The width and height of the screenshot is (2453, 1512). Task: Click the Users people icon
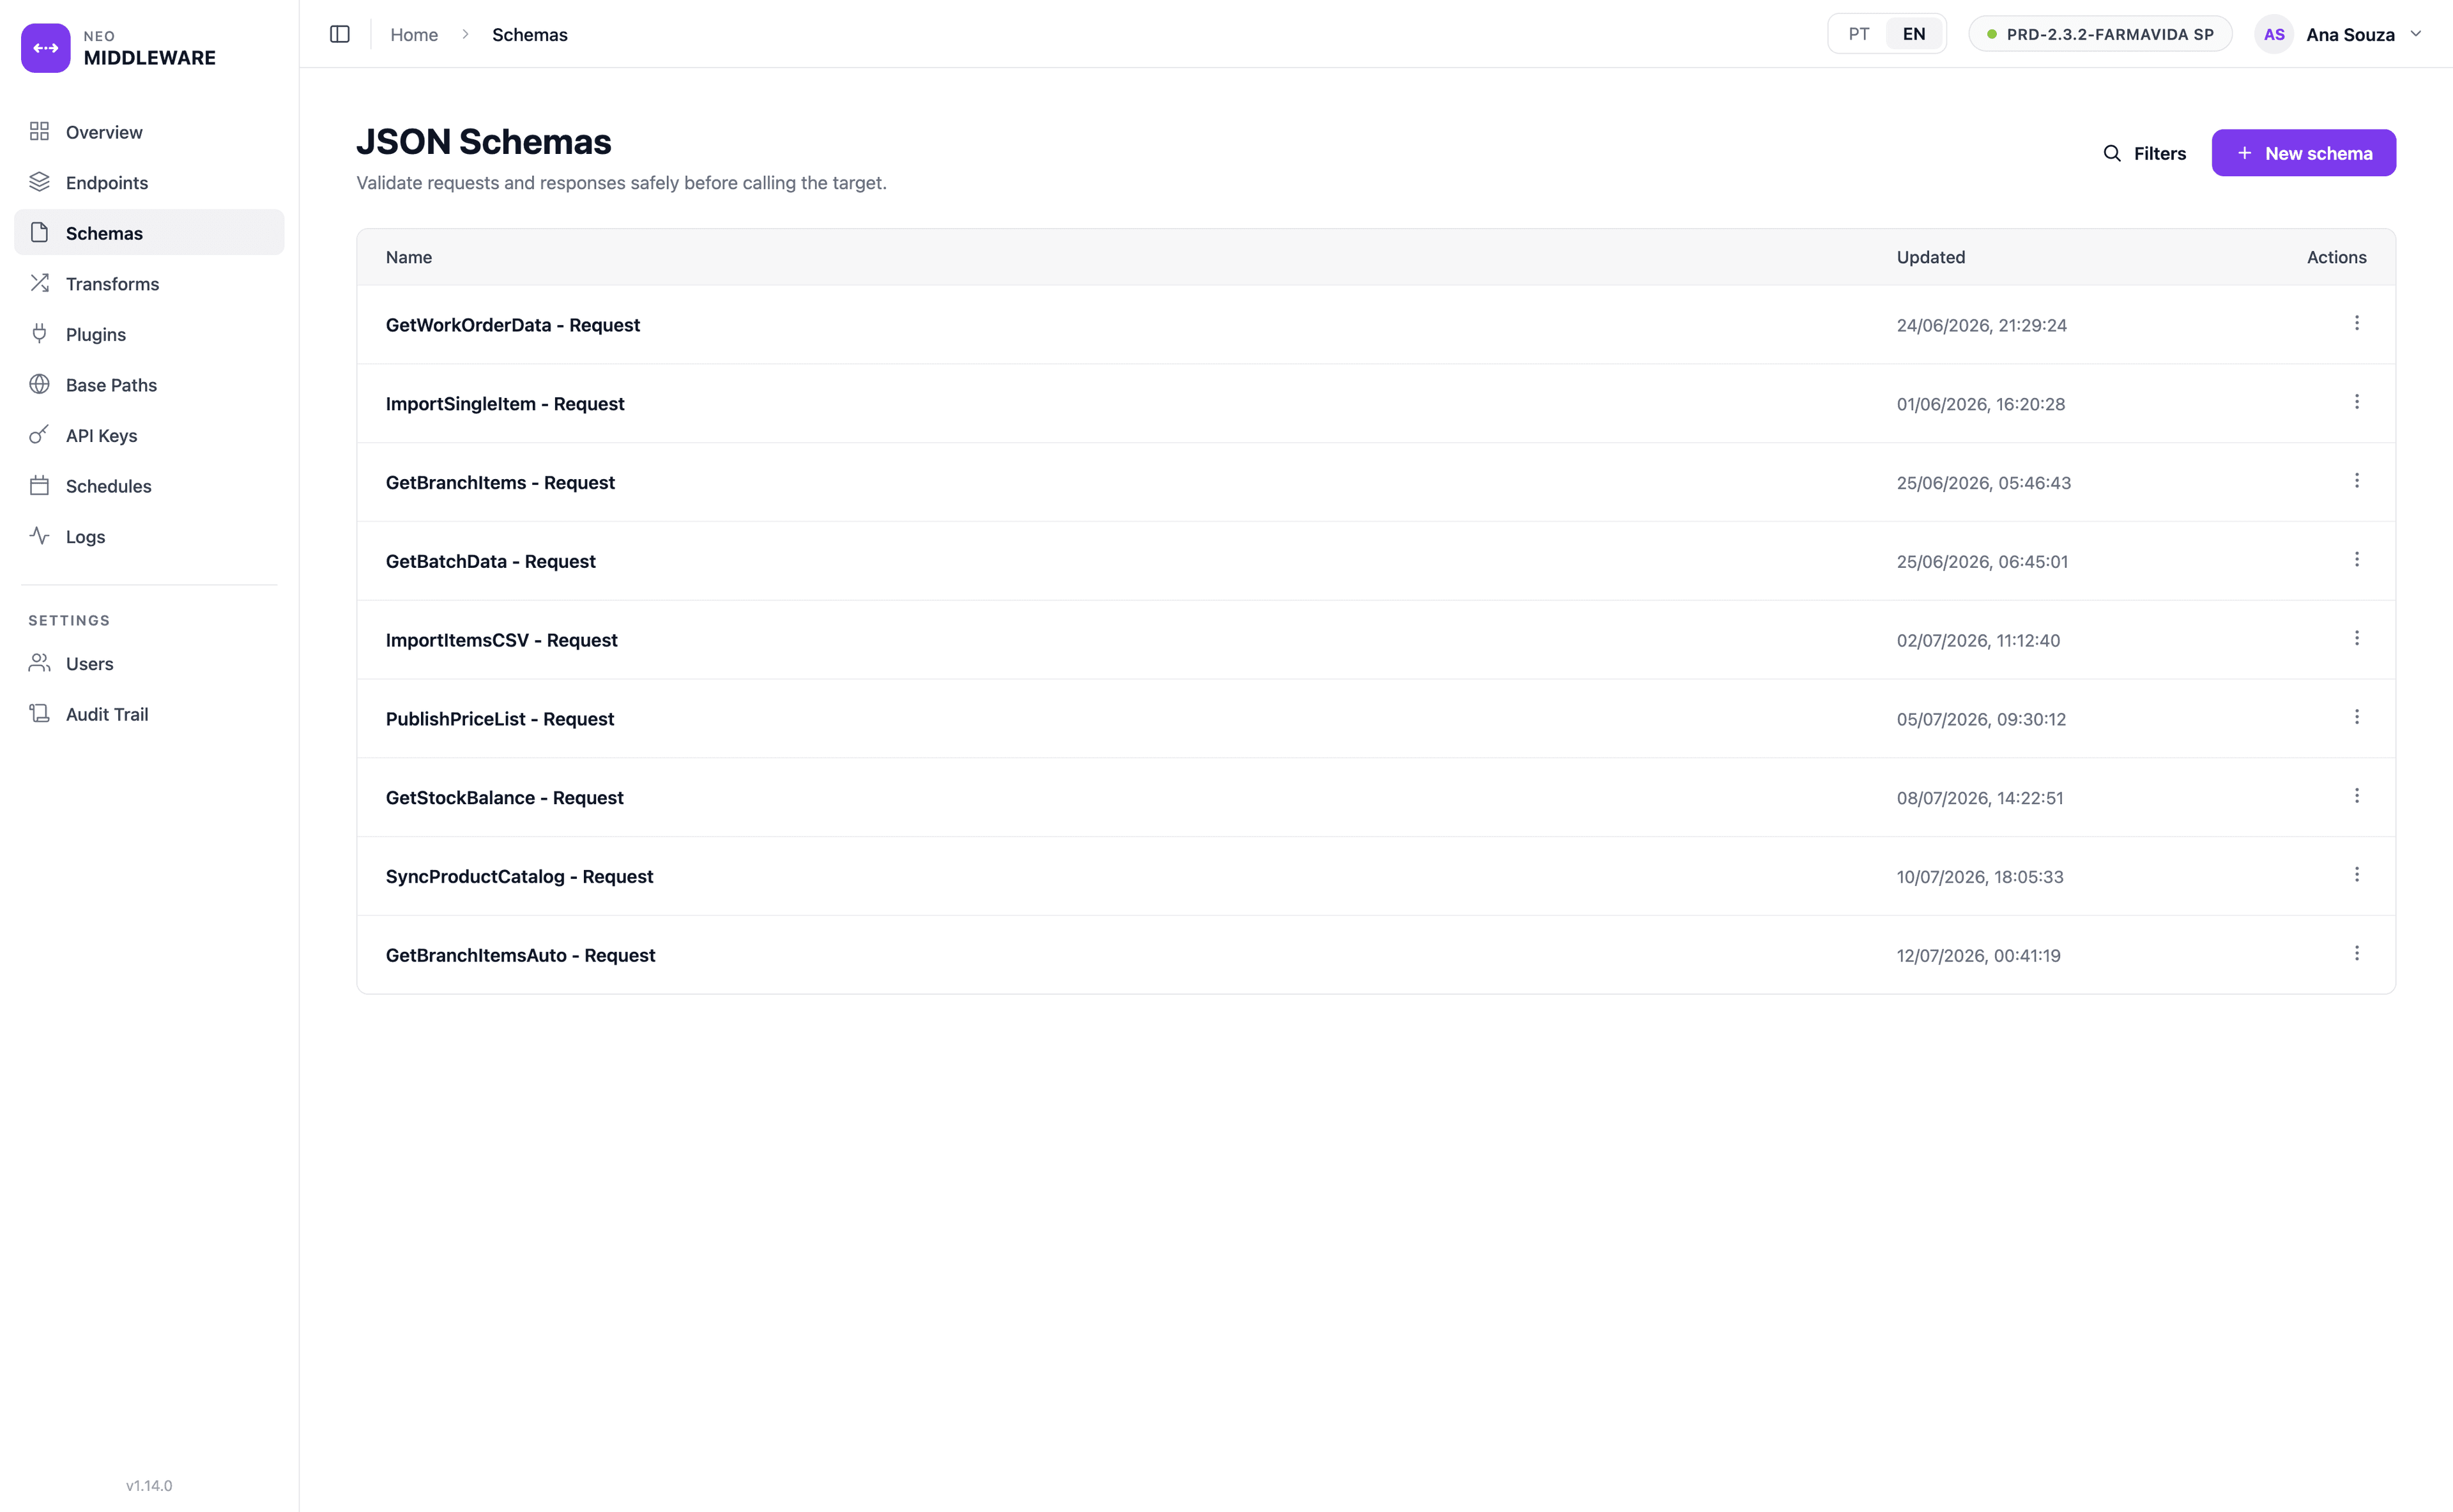pos(39,663)
